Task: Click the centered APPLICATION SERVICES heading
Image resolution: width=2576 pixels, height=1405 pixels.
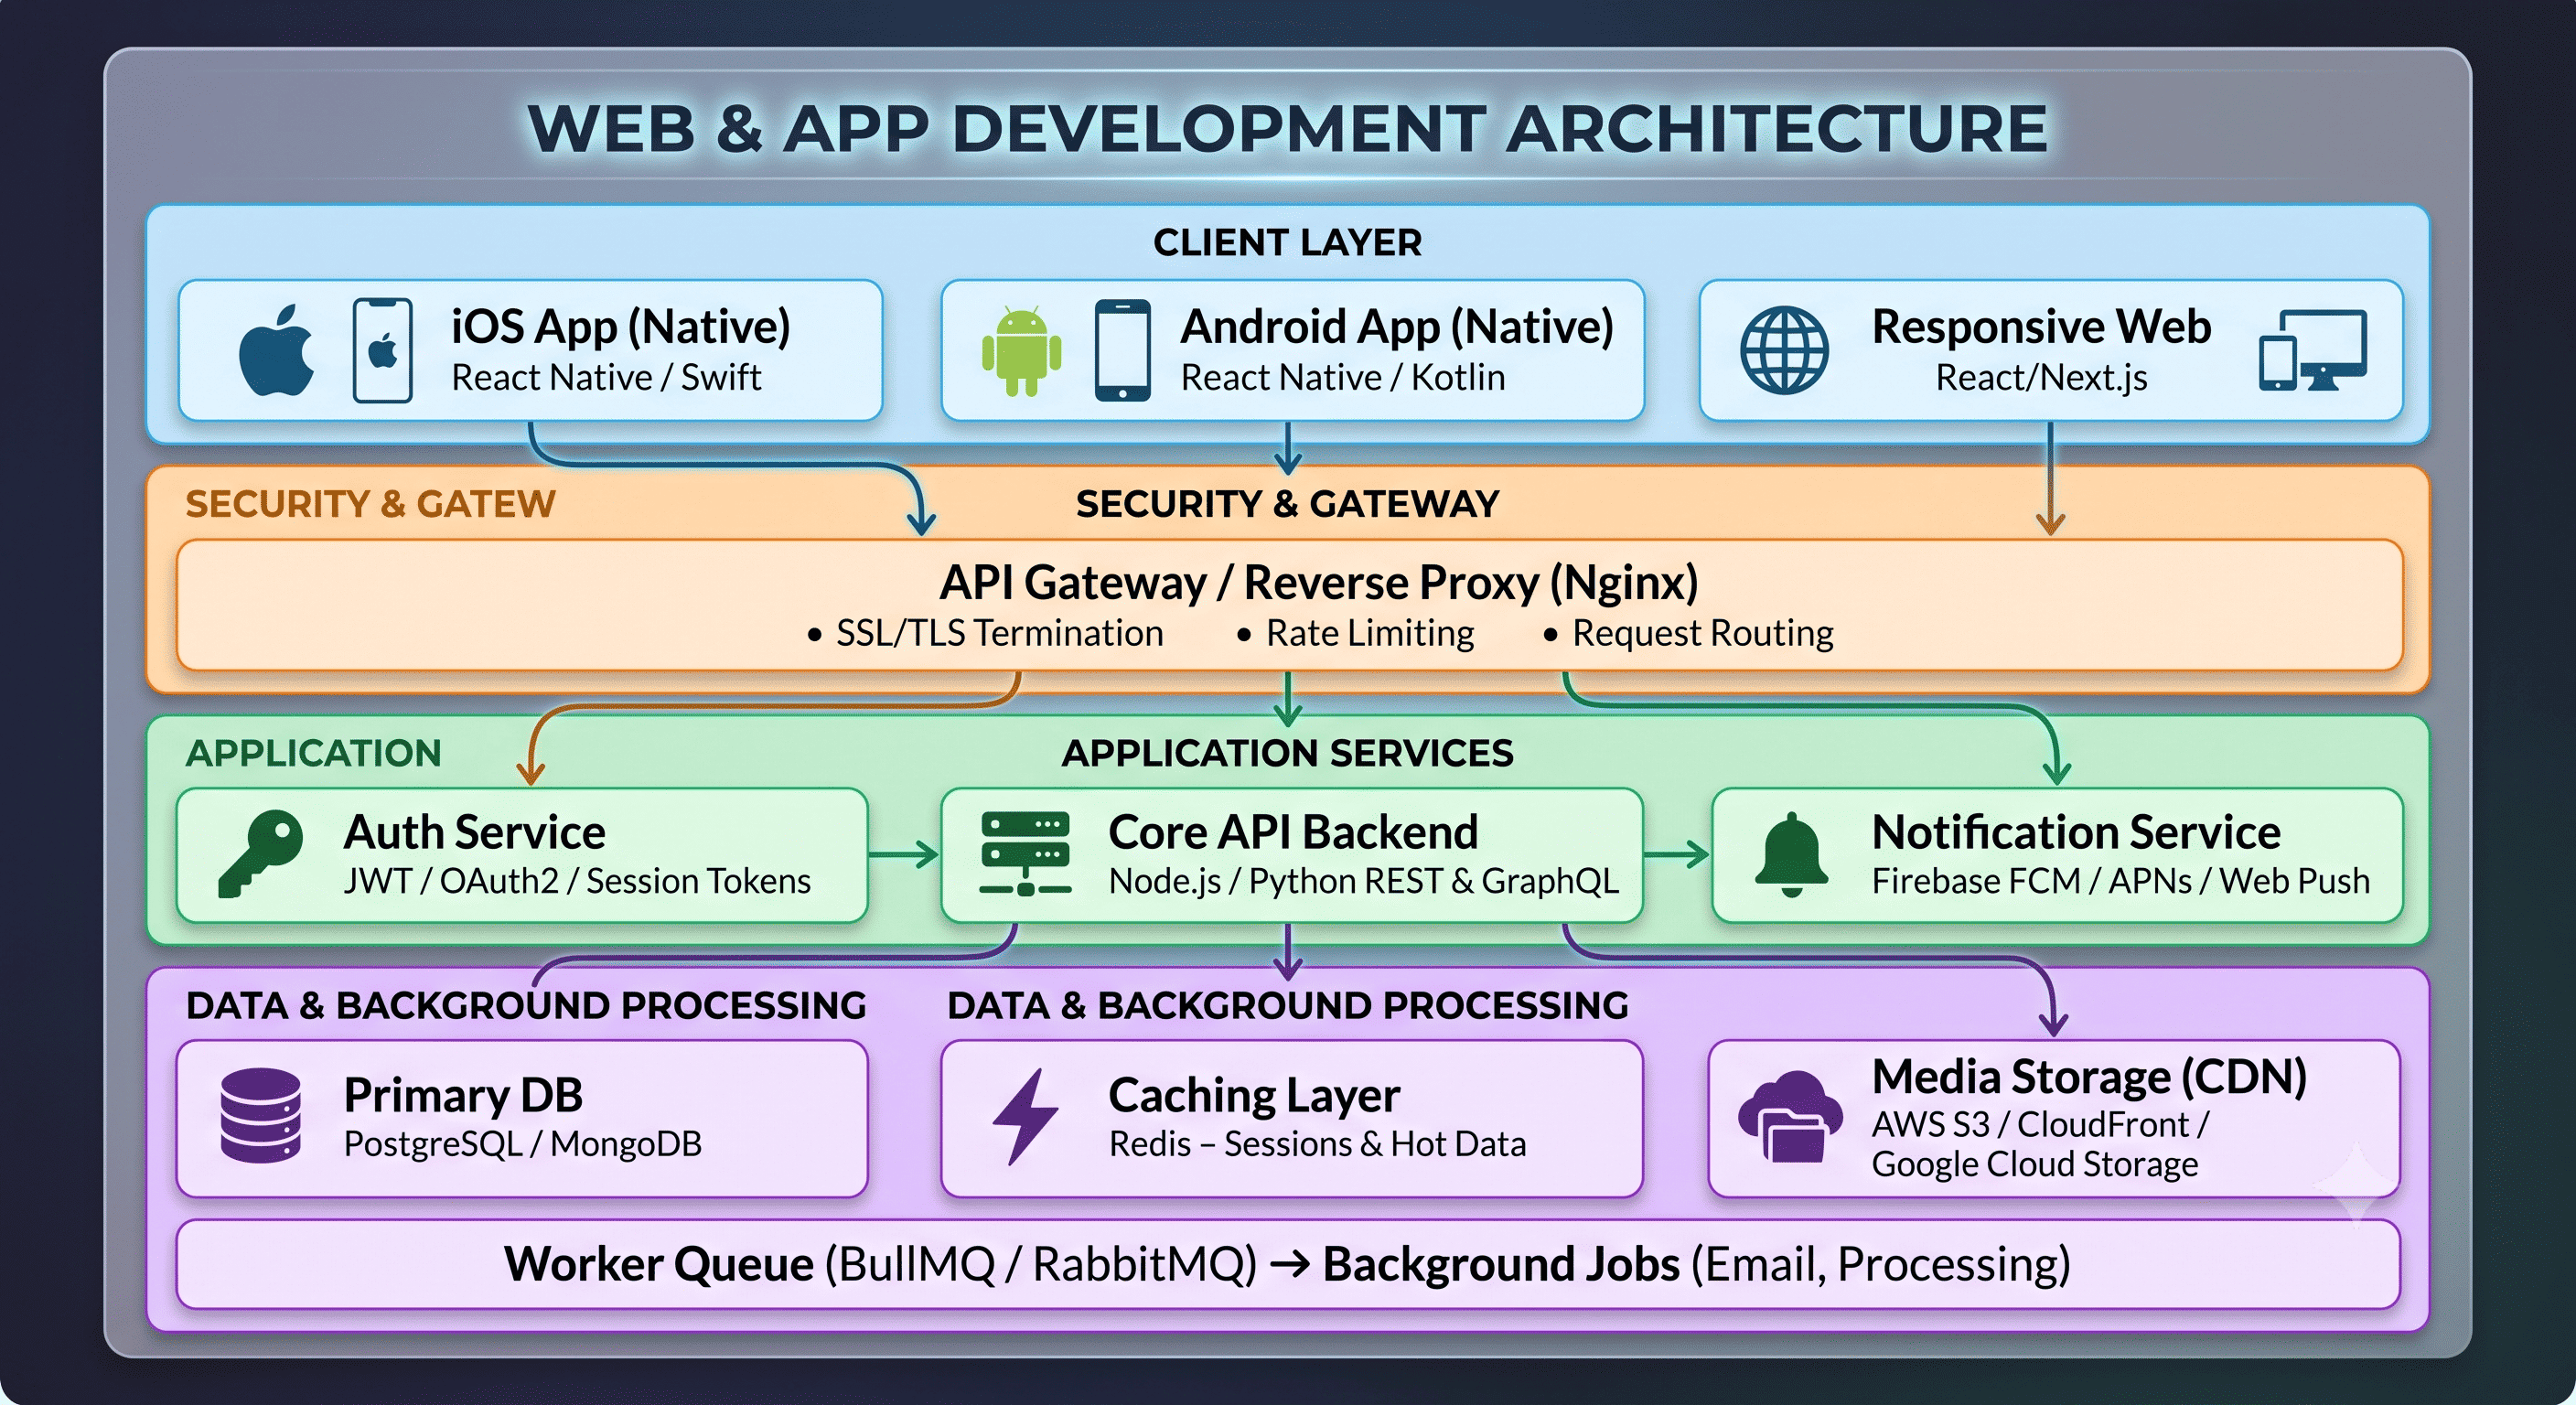Action: [1287, 753]
